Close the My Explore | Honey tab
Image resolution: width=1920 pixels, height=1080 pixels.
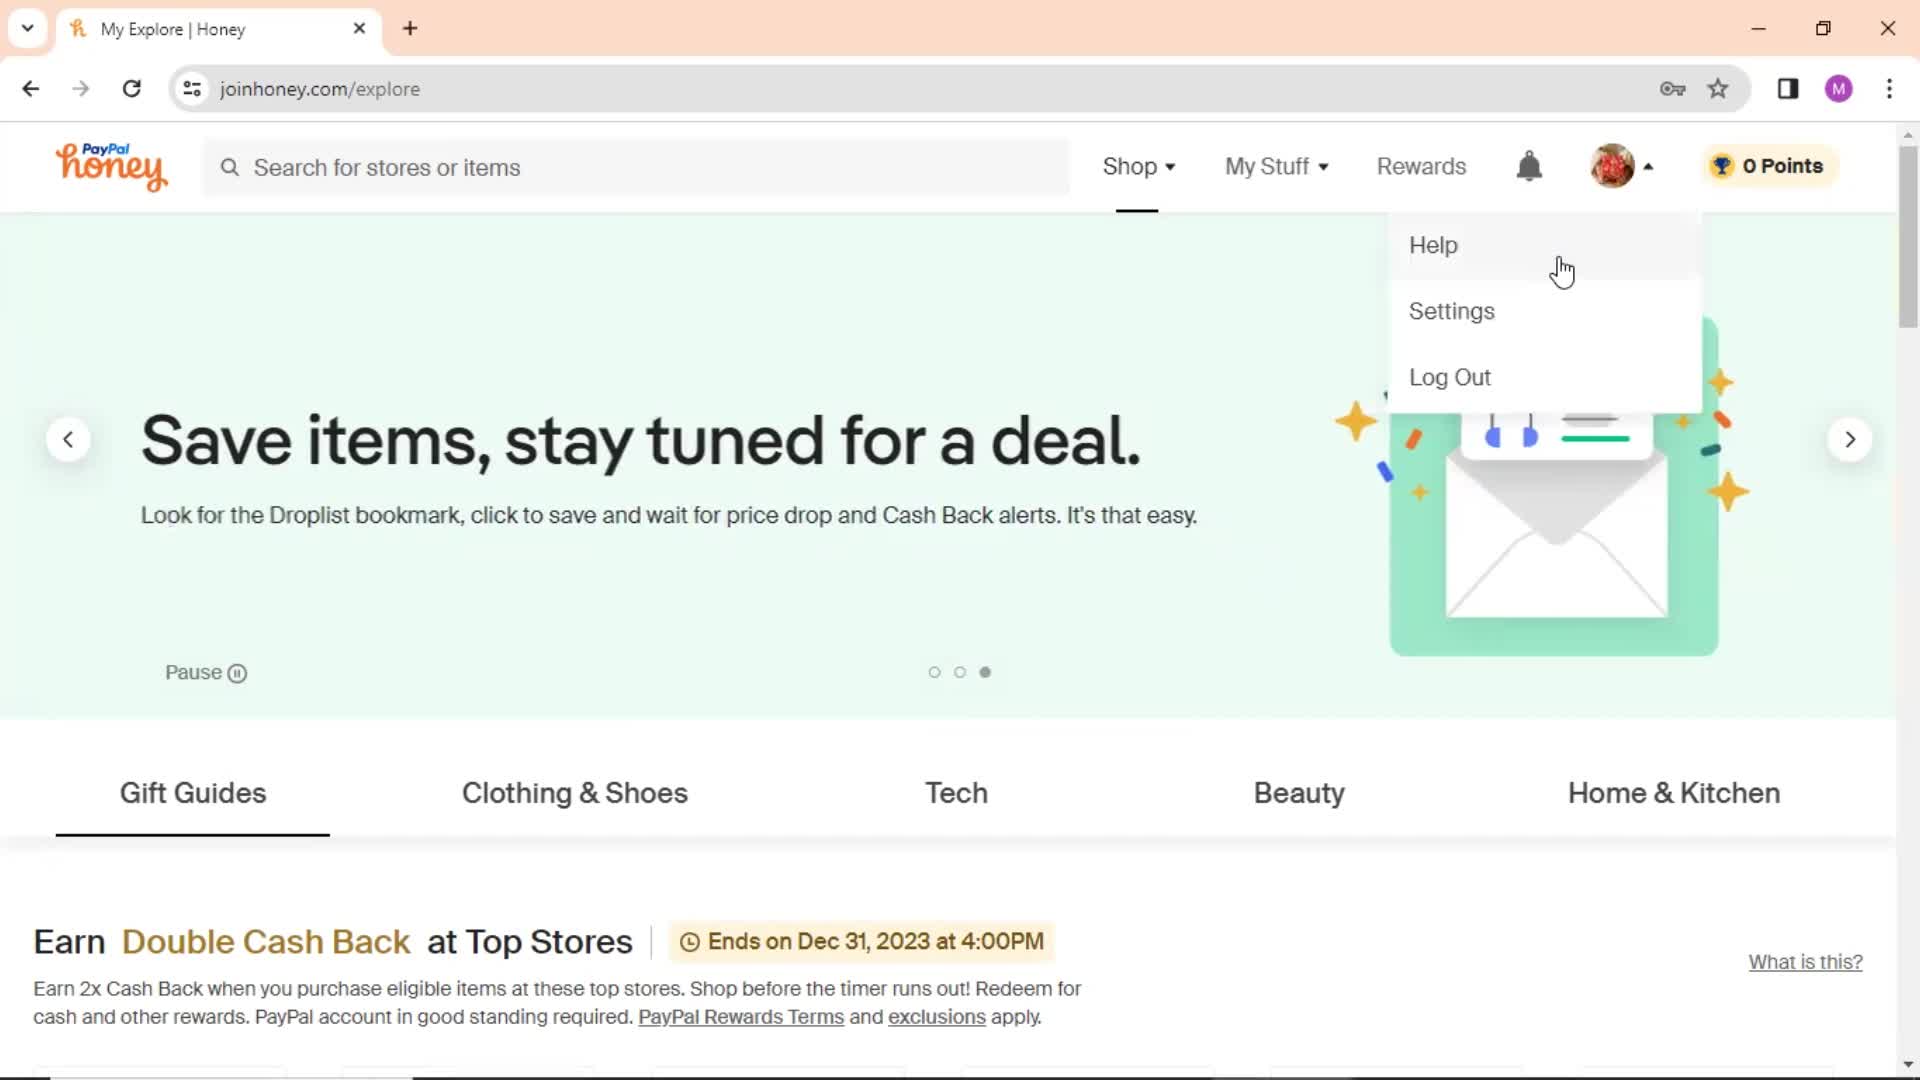tap(359, 29)
